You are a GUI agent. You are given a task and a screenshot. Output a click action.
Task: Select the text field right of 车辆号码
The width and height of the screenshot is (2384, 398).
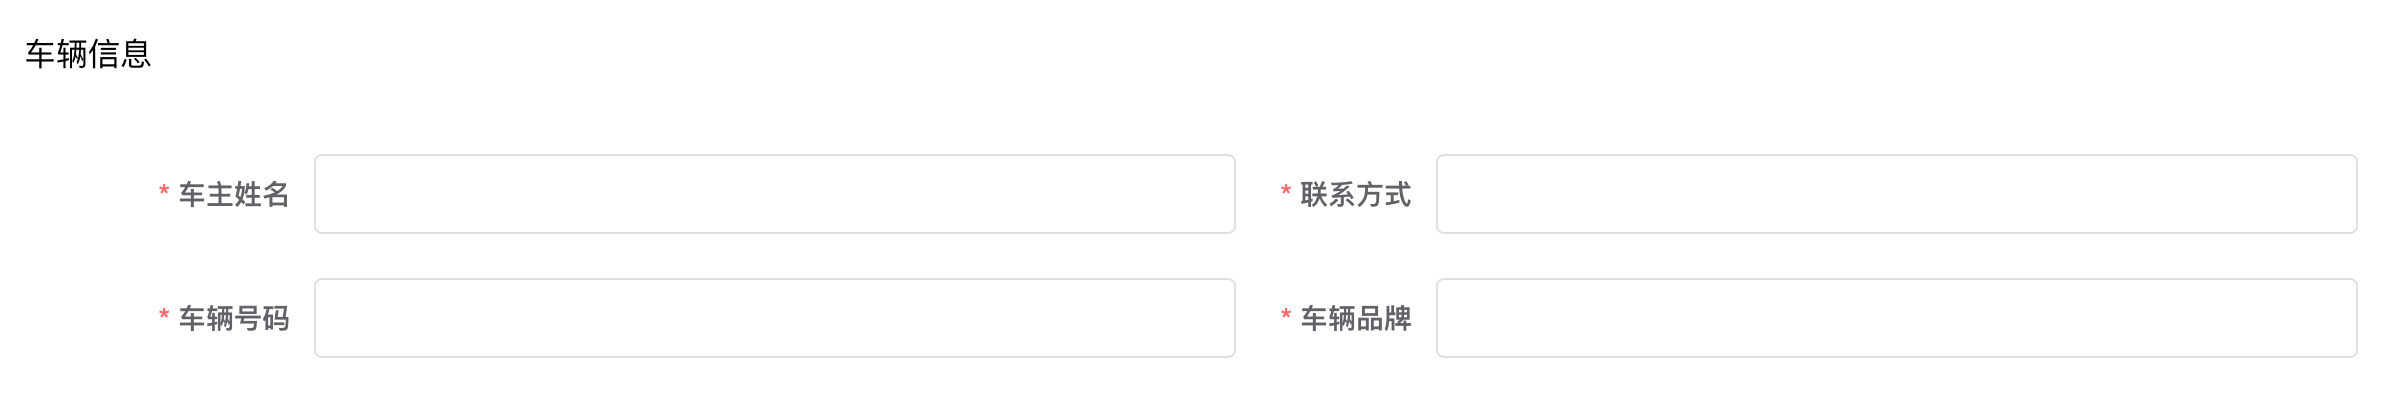click(775, 318)
